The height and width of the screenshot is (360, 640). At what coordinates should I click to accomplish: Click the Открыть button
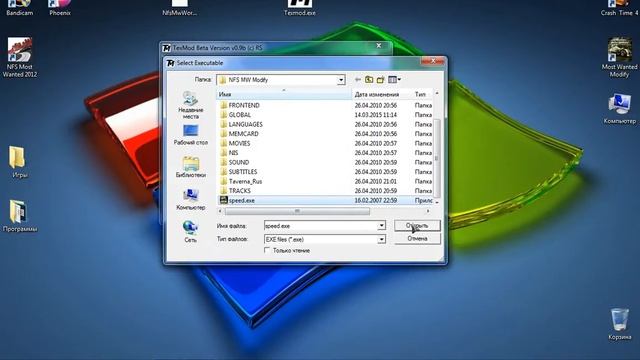417,225
